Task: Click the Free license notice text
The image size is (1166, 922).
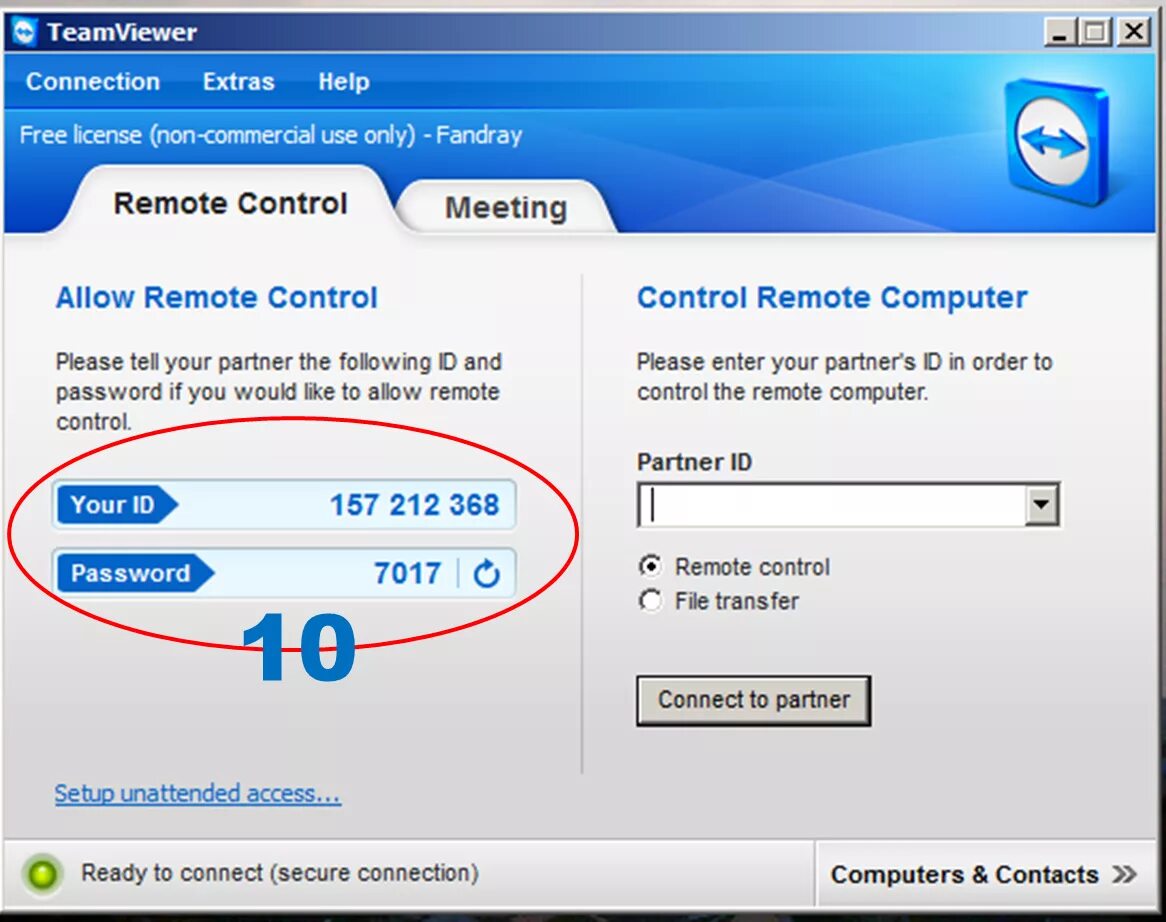Action: tap(271, 135)
